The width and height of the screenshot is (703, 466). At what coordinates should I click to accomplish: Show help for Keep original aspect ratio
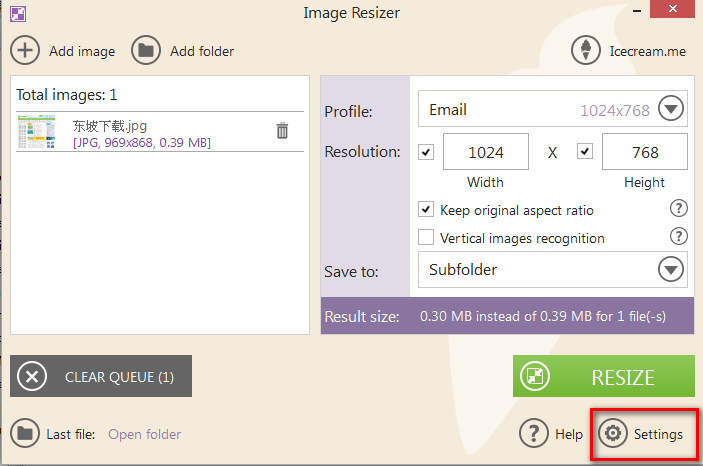(x=678, y=209)
